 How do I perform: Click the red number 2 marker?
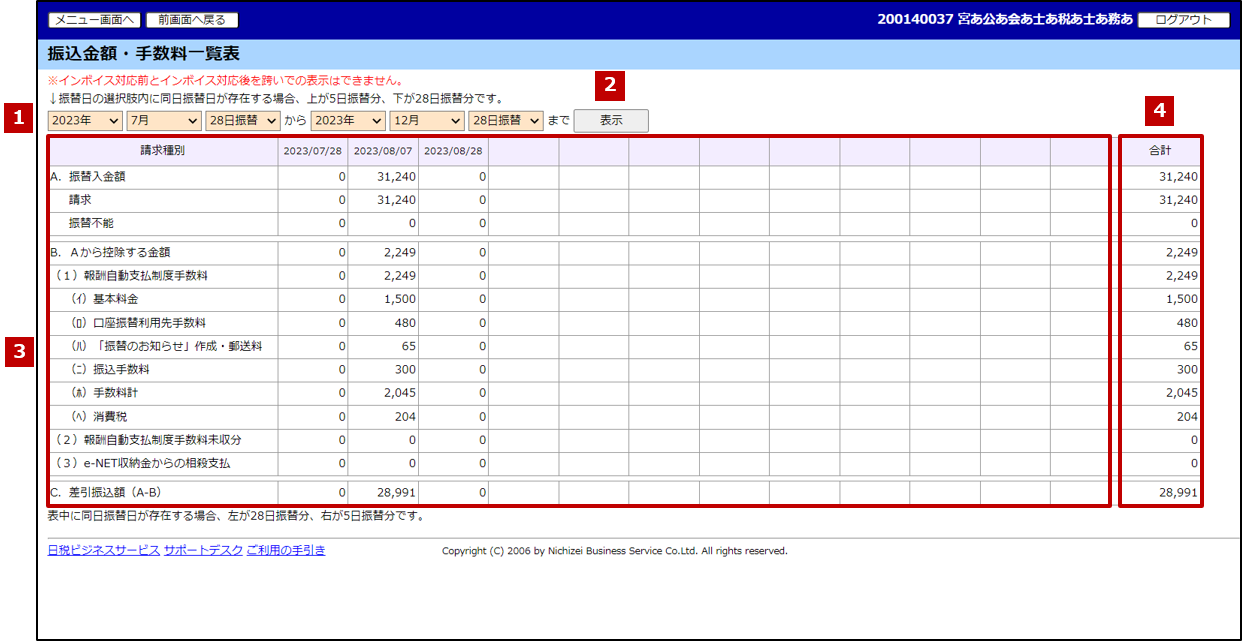610,85
